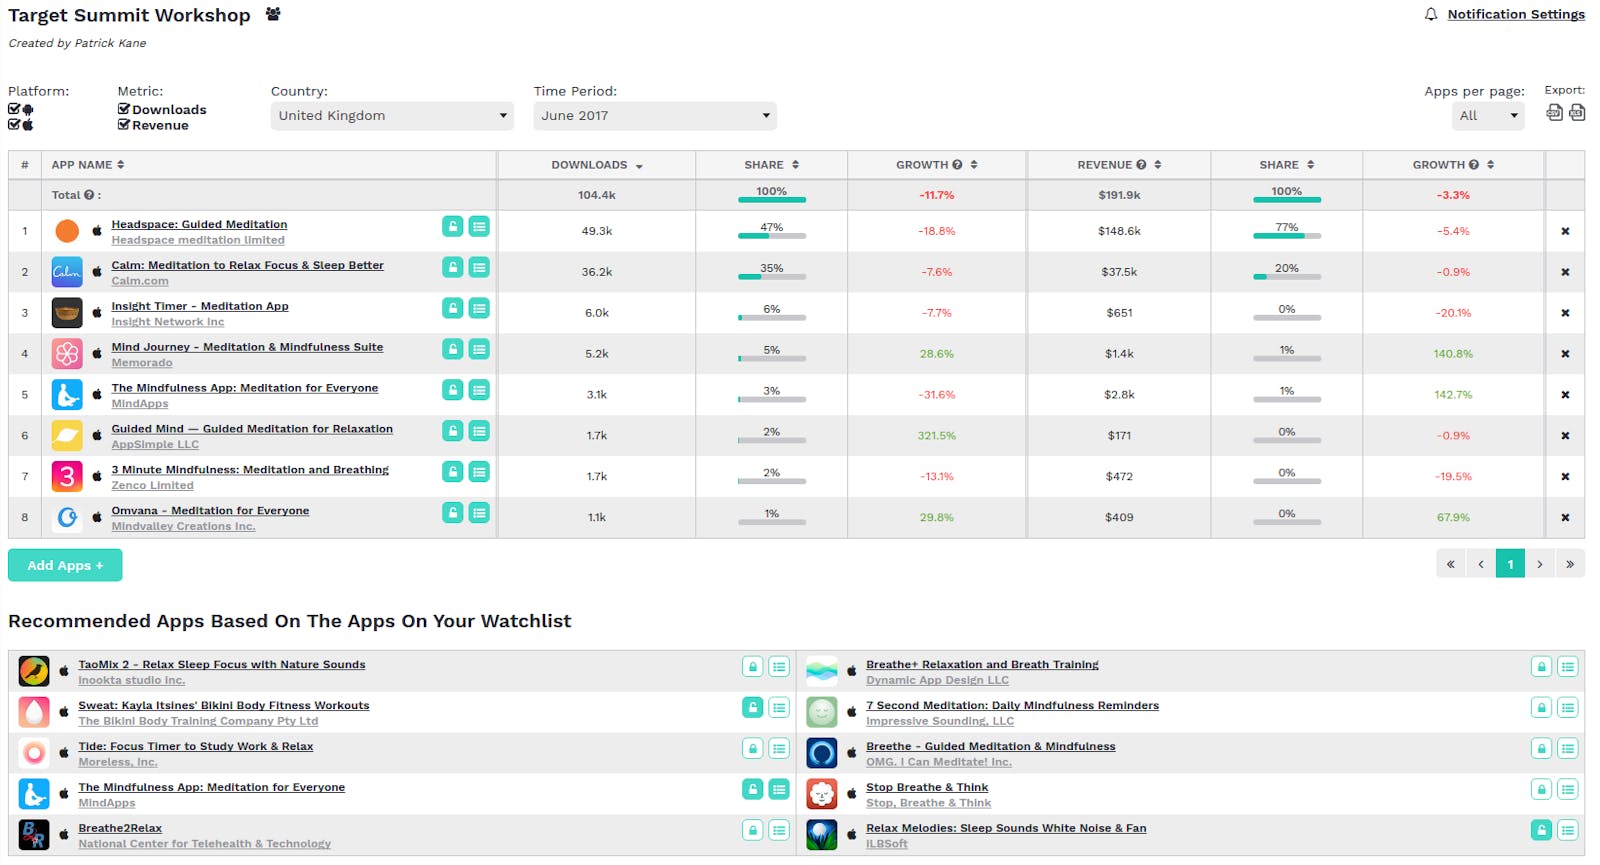Click the 321.5% growth value
Screen dimensions: 1600x865
click(937, 436)
